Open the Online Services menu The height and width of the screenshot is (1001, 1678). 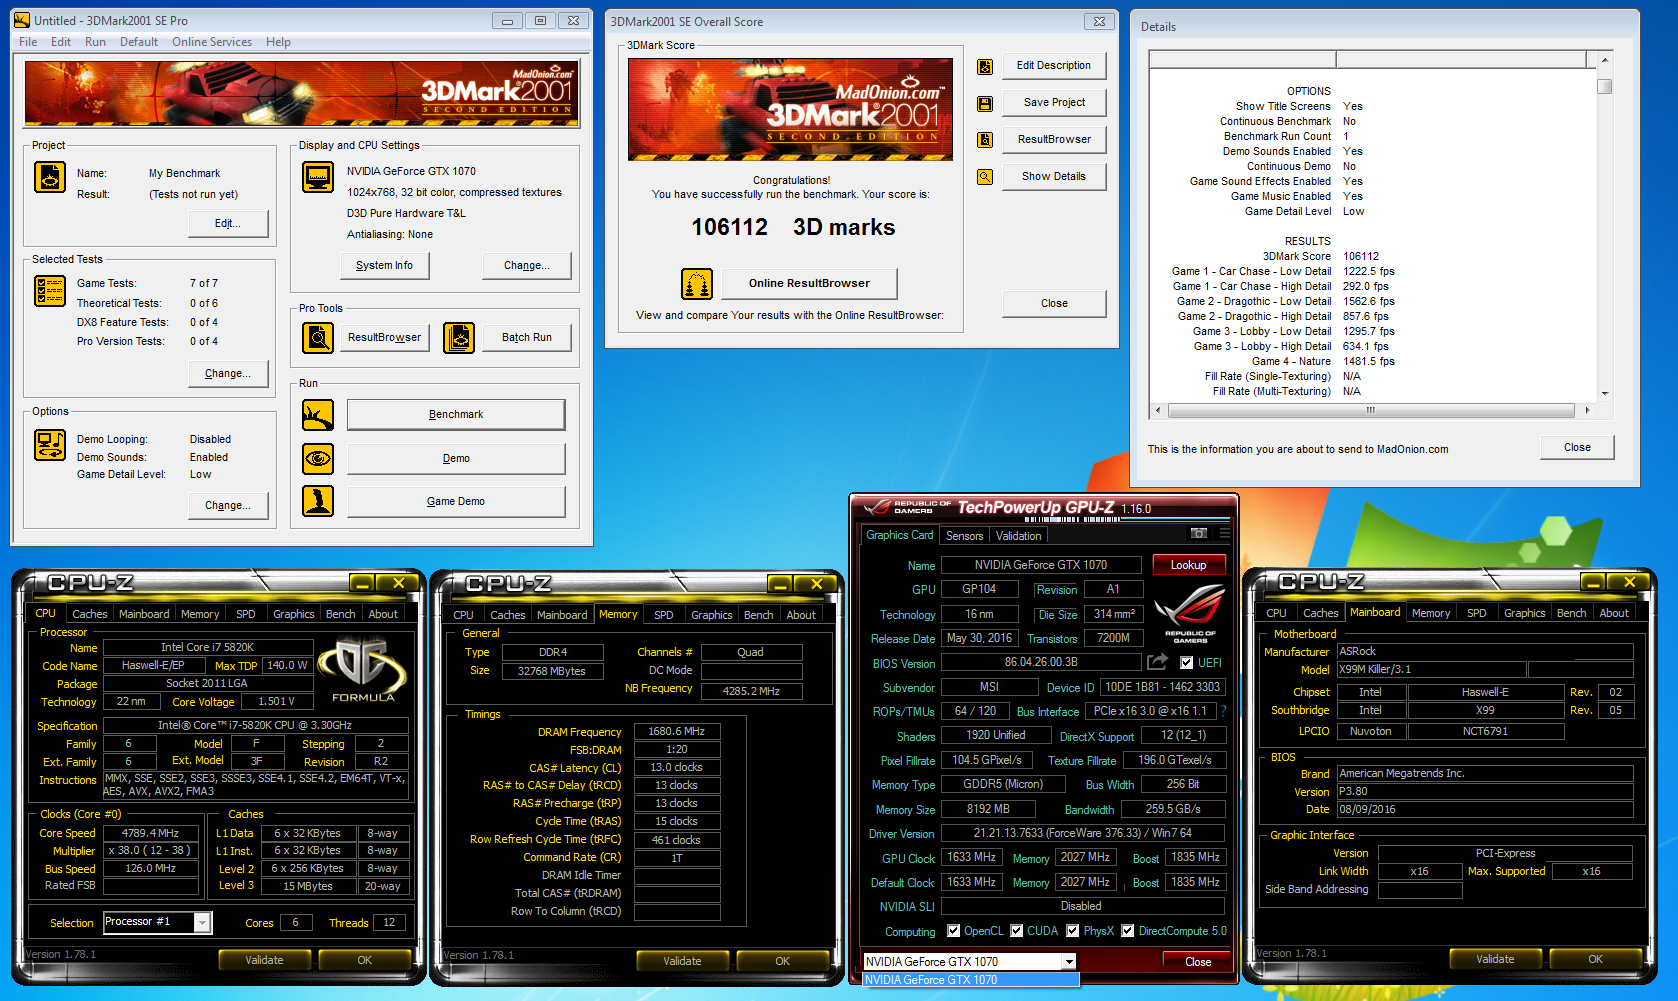[212, 42]
